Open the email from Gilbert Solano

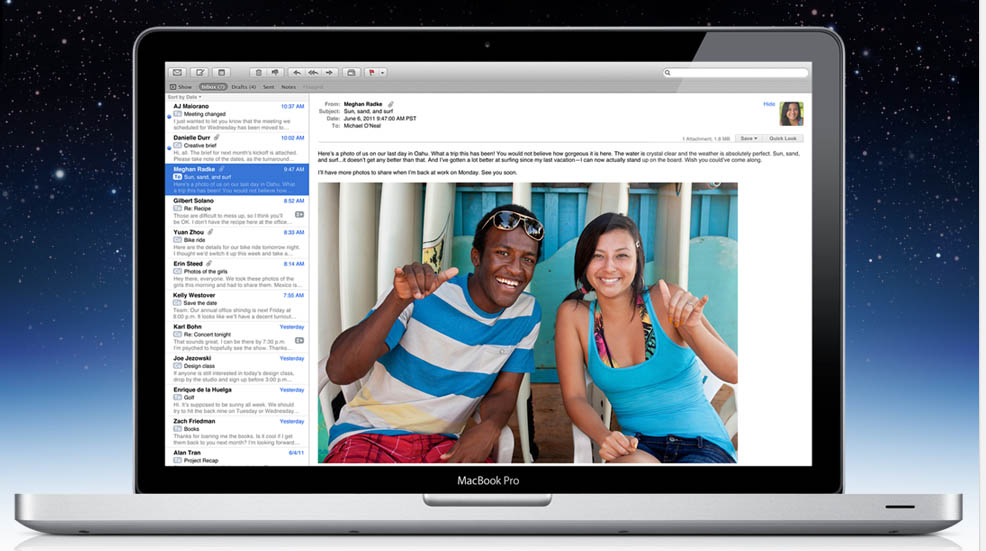pos(237,208)
